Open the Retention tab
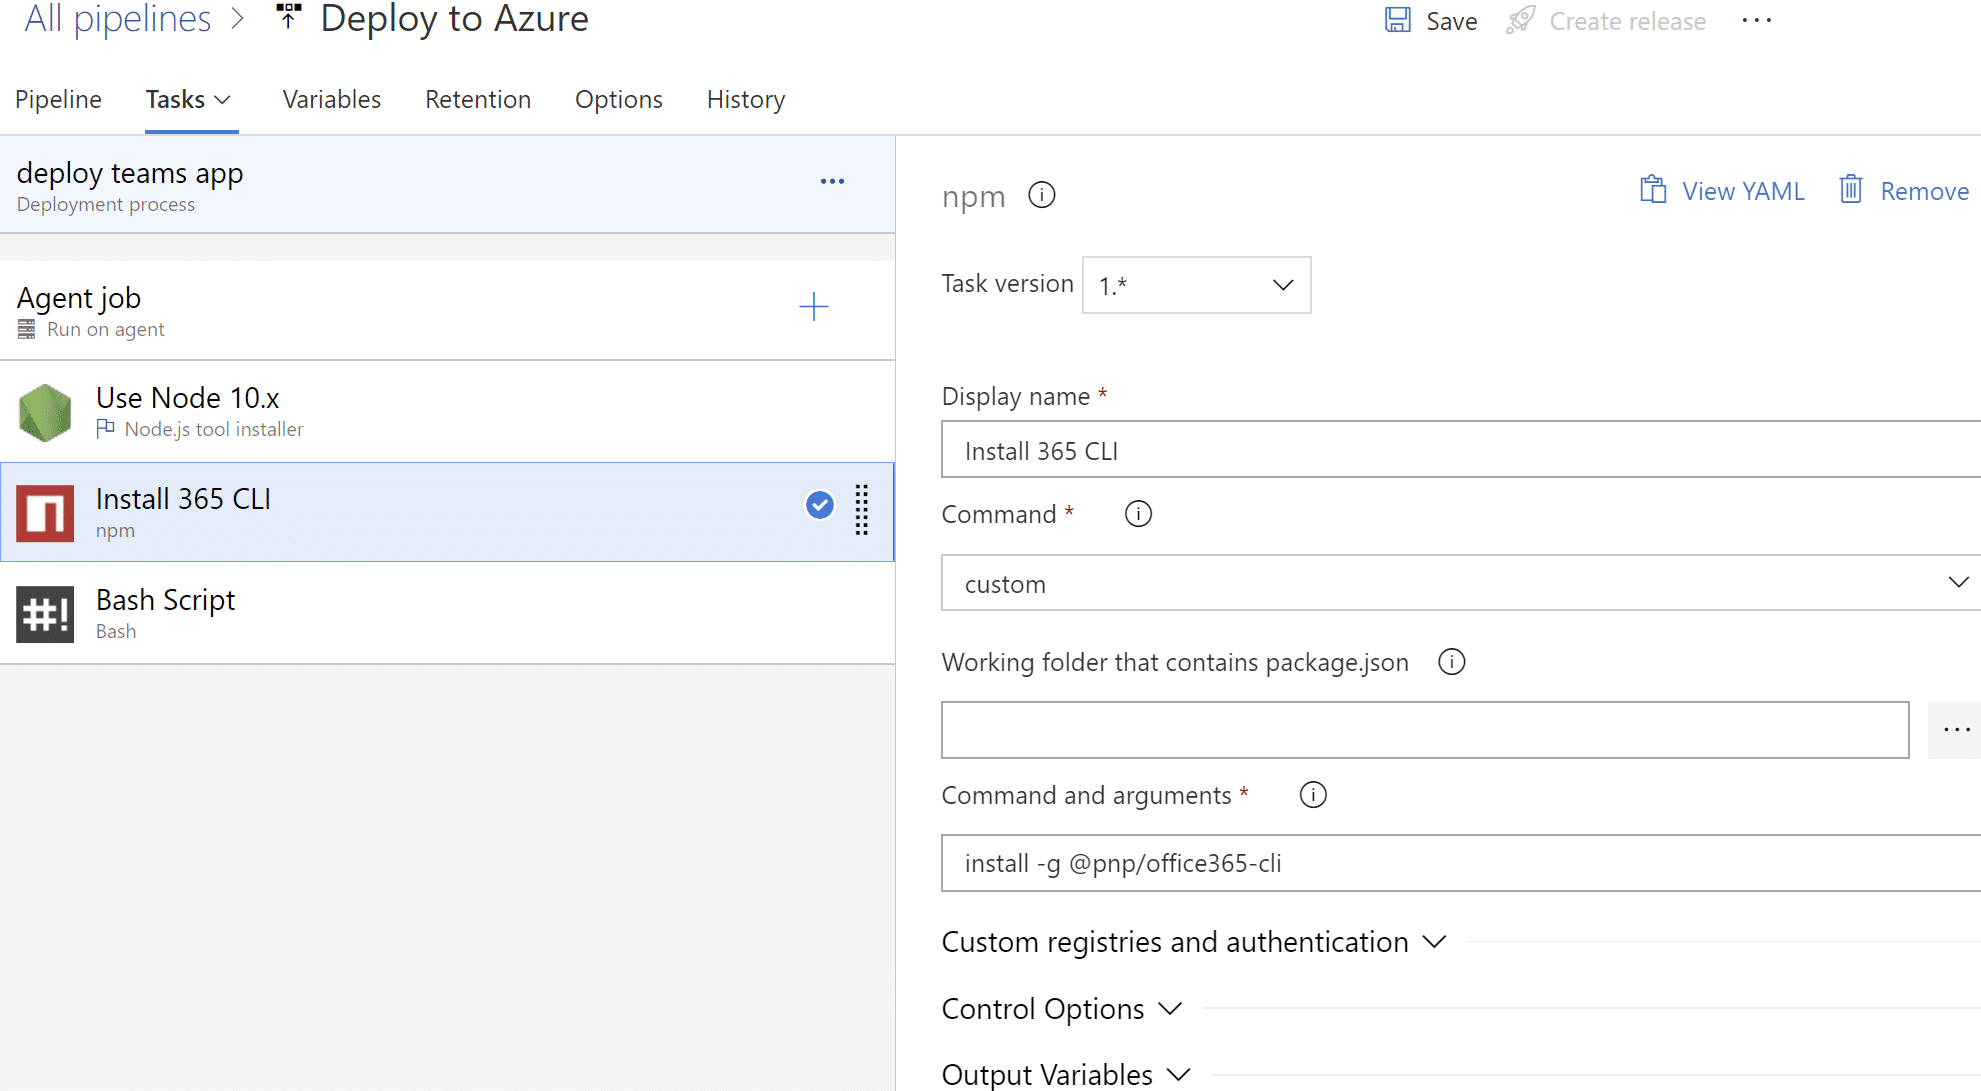Screen dimensions: 1981x1091 tap(478, 100)
